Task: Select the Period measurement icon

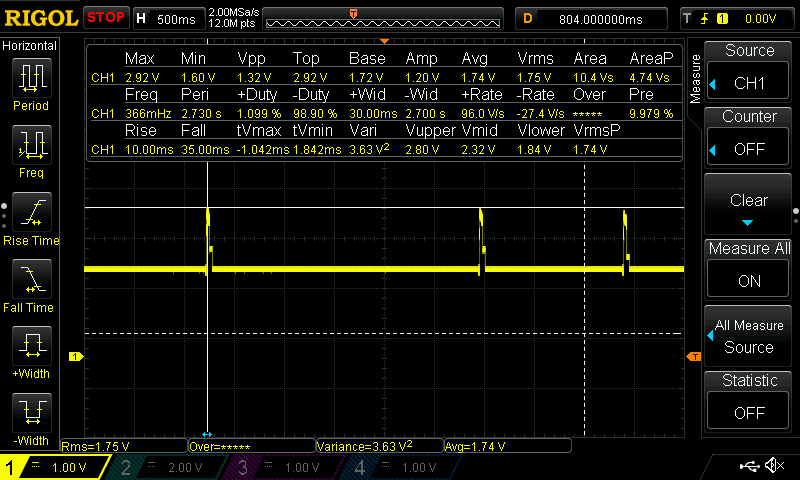Action: pos(32,78)
